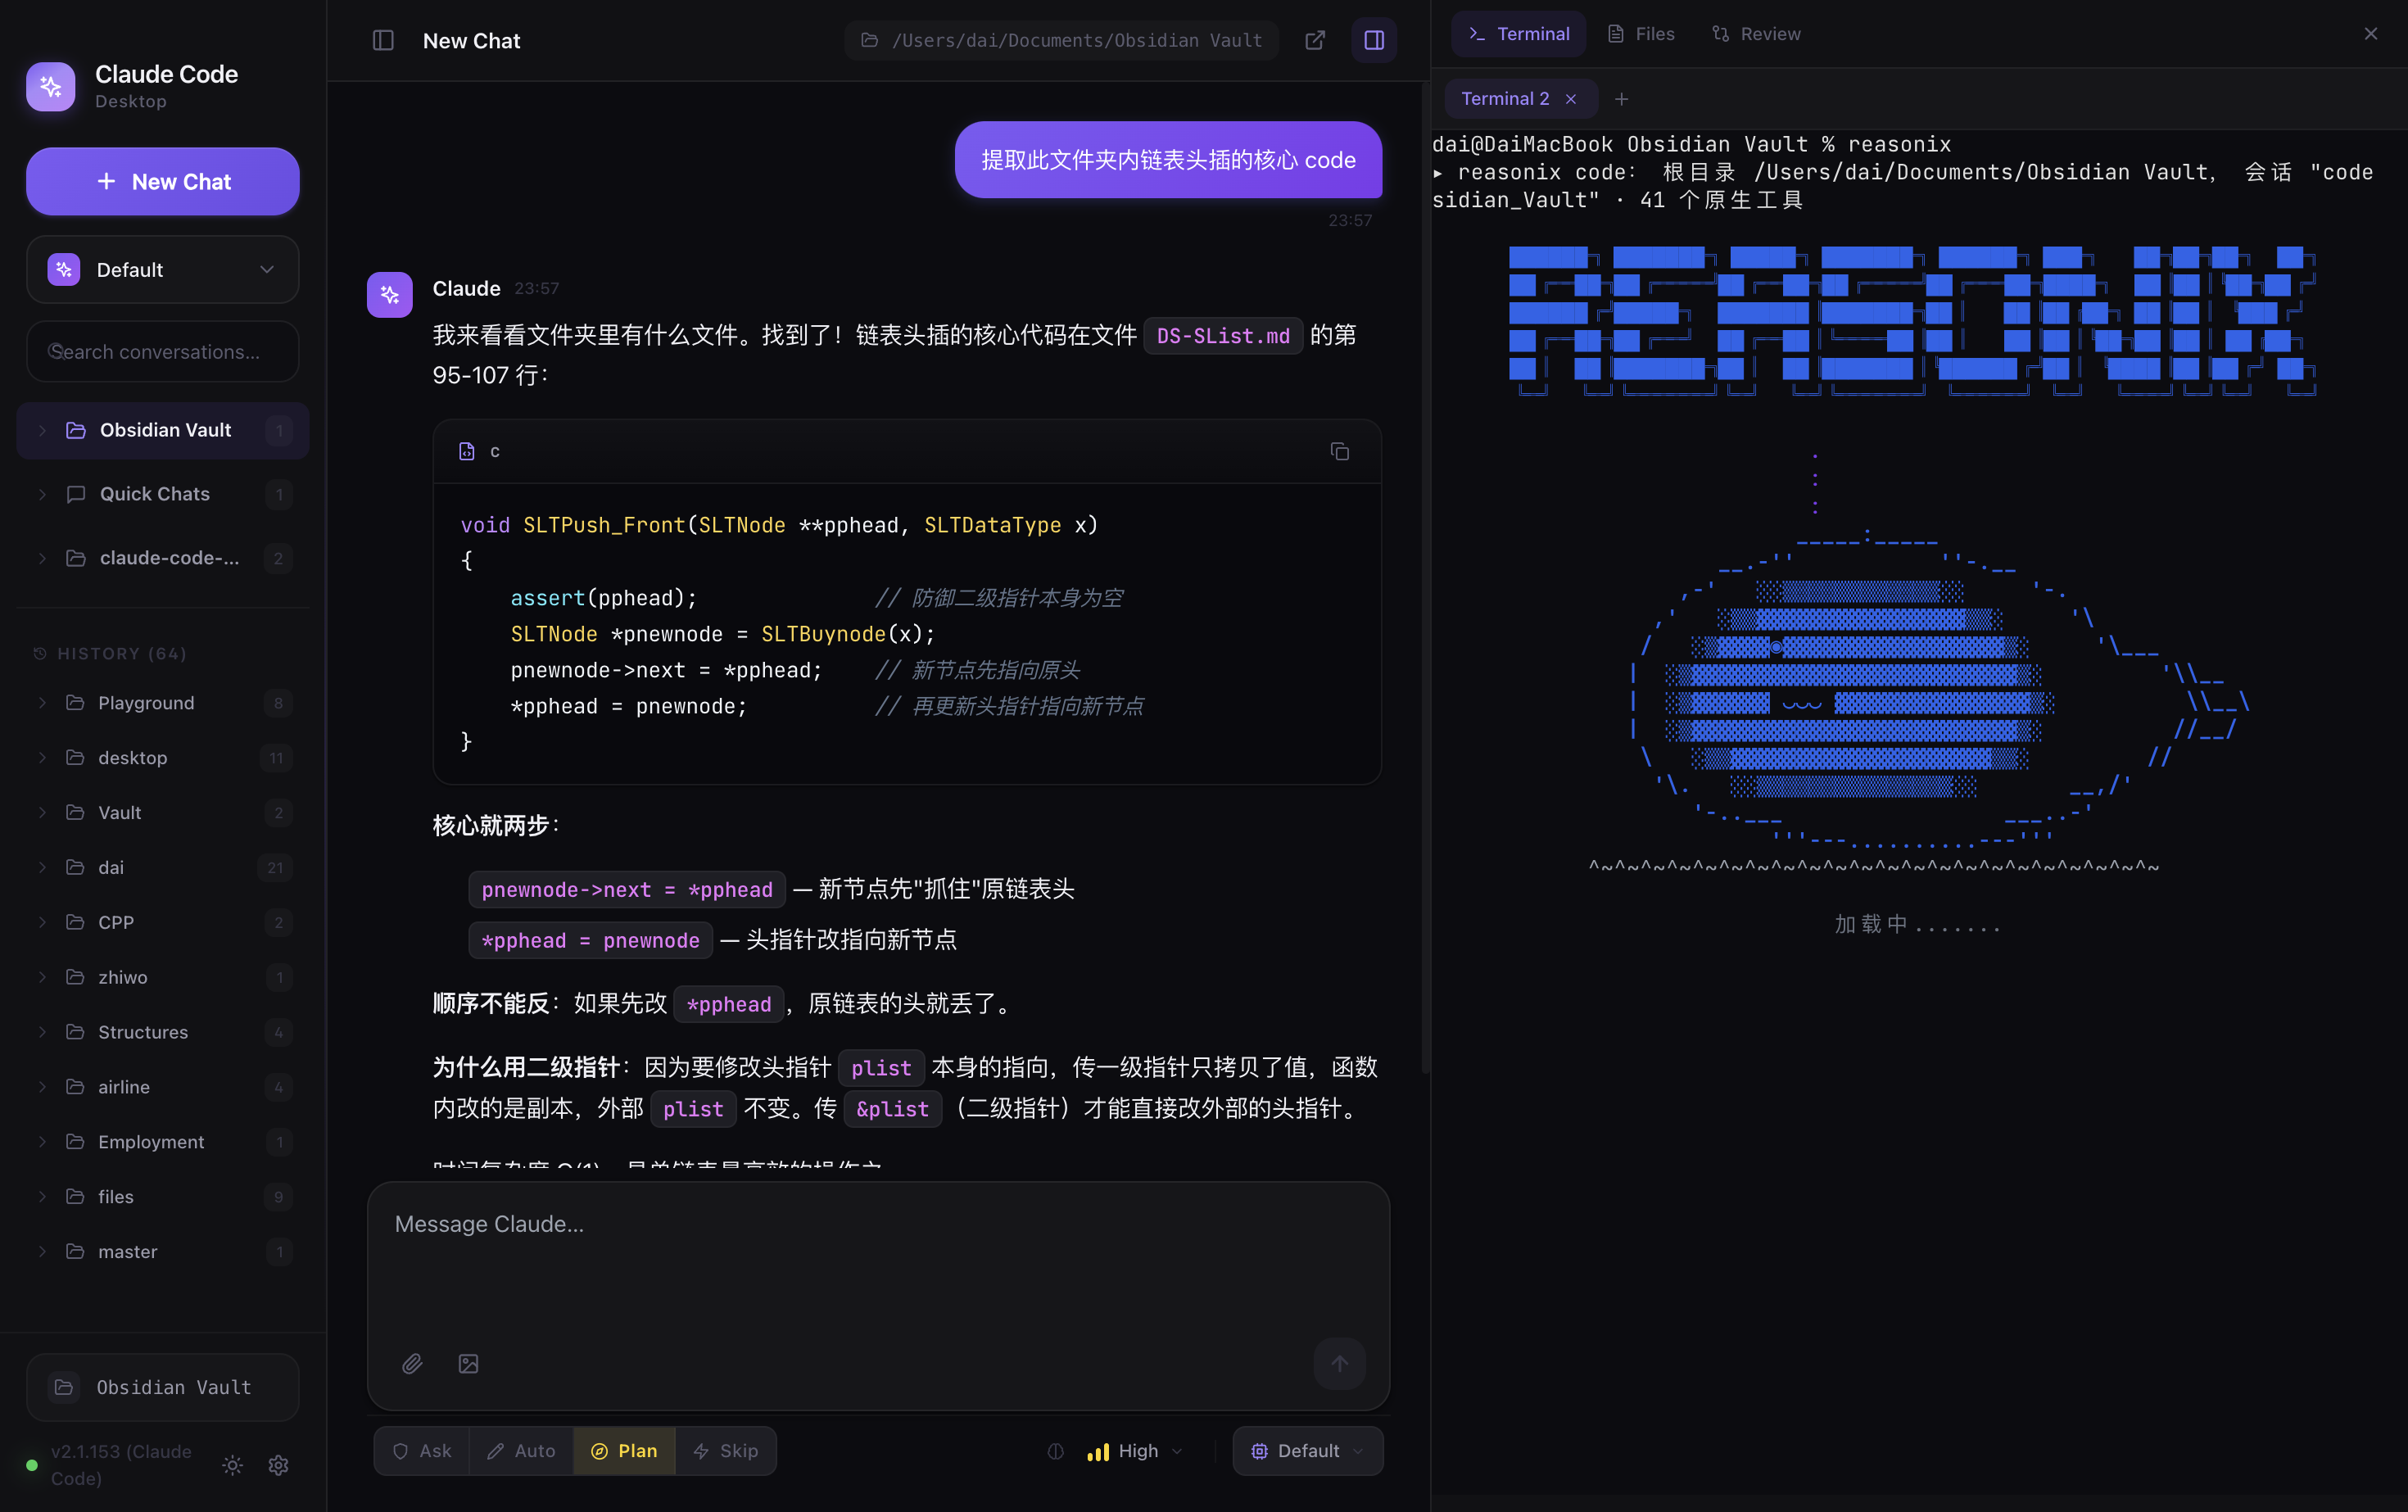This screenshot has width=2408, height=1512.
Task: Click the Search conversations field
Action: pyautogui.click(x=162, y=352)
